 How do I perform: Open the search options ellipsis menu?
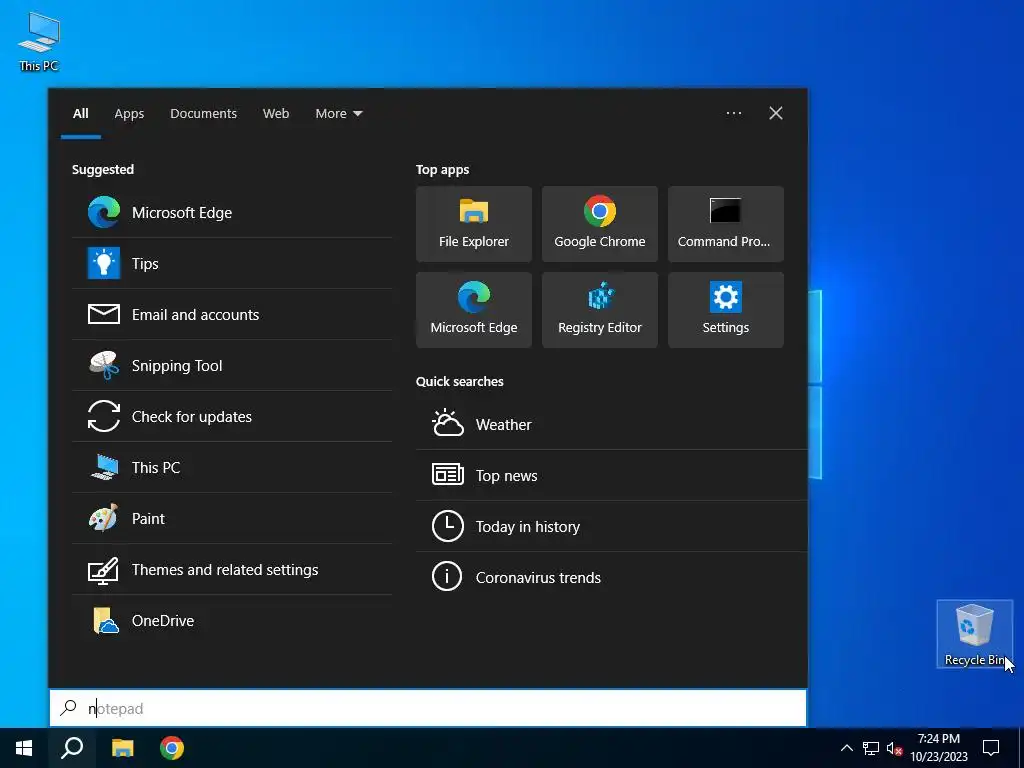coord(733,113)
